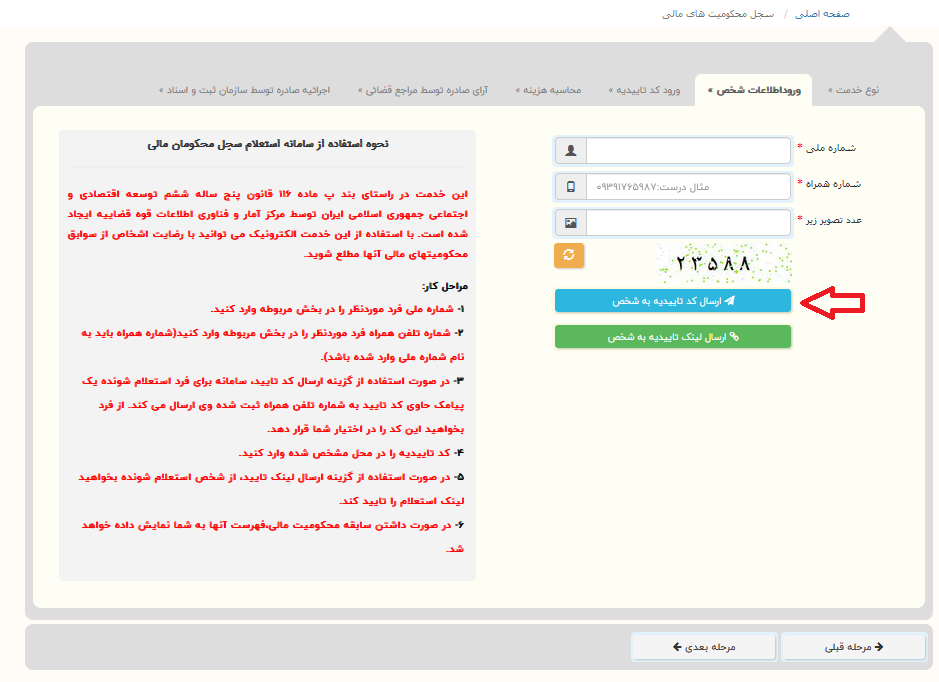
Task: Click the mobile phone icon beside phone field
Action: pyautogui.click(x=571, y=187)
